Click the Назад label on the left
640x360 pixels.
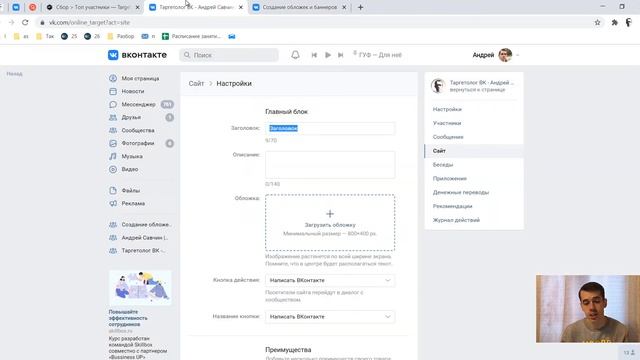[x=14, y=74]
